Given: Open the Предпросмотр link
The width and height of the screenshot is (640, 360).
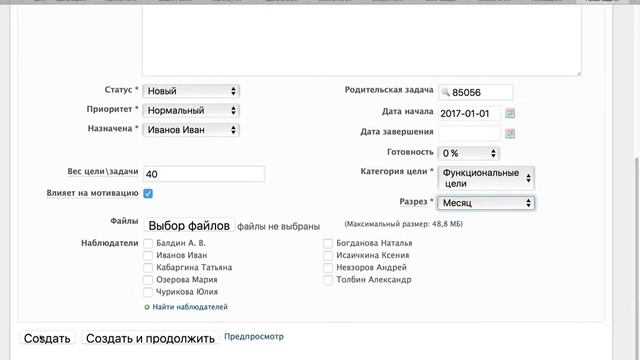Looking at the screenshot, I should coord(254,337).
